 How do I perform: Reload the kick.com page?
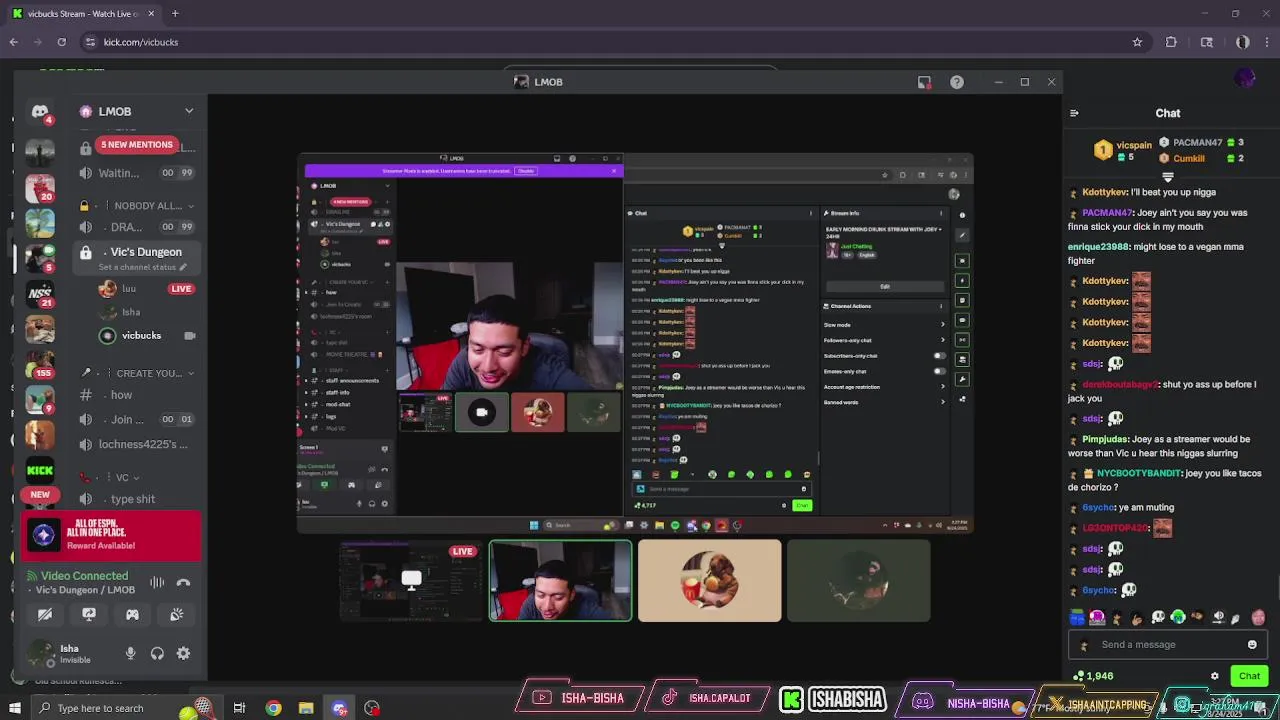(61, 42)
